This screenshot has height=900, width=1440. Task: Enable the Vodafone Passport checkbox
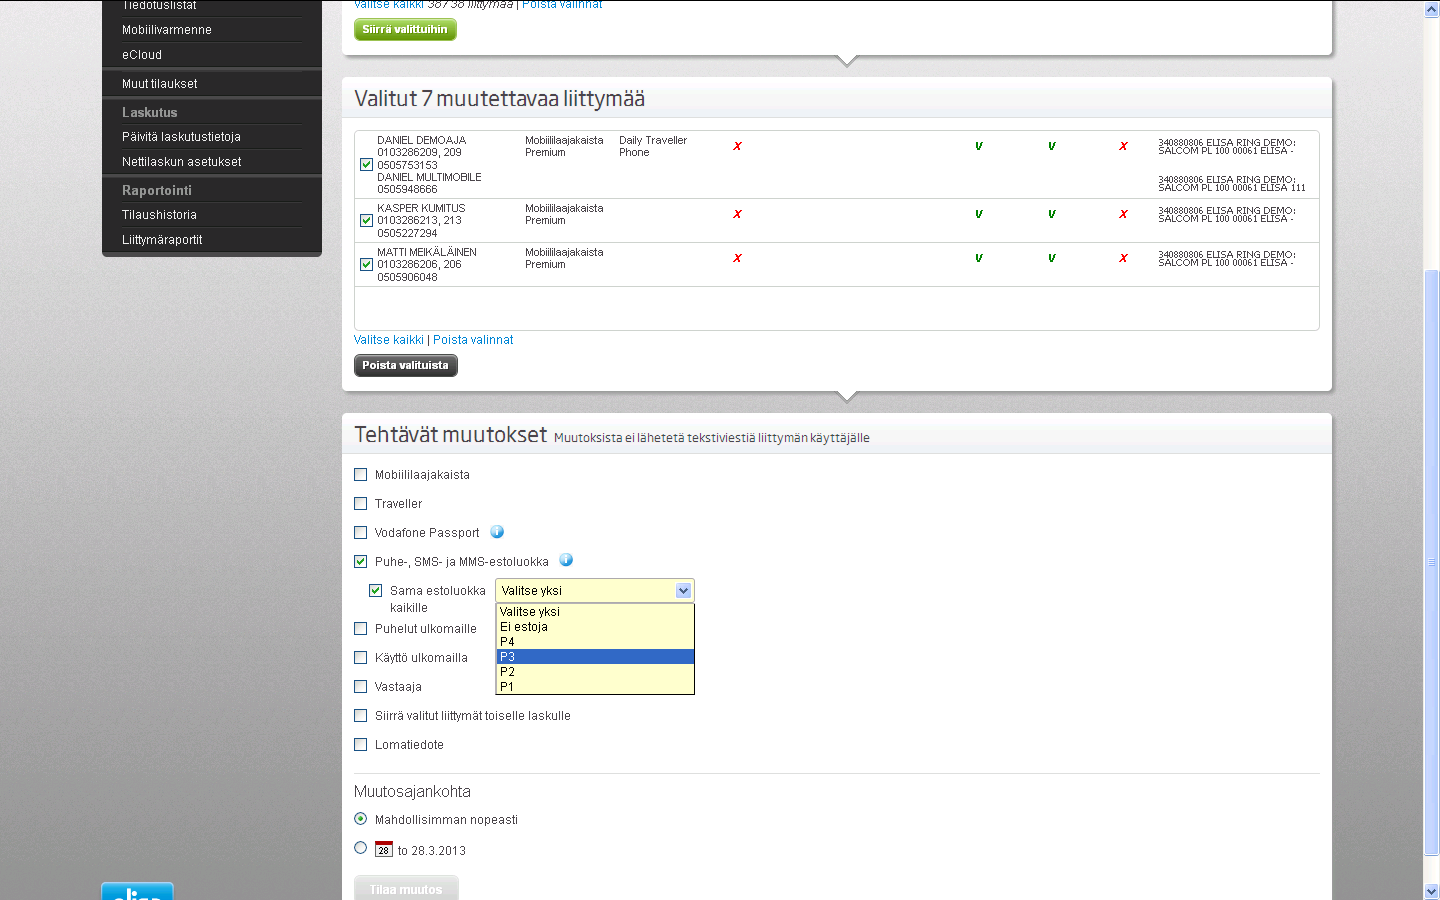[360, 532]
